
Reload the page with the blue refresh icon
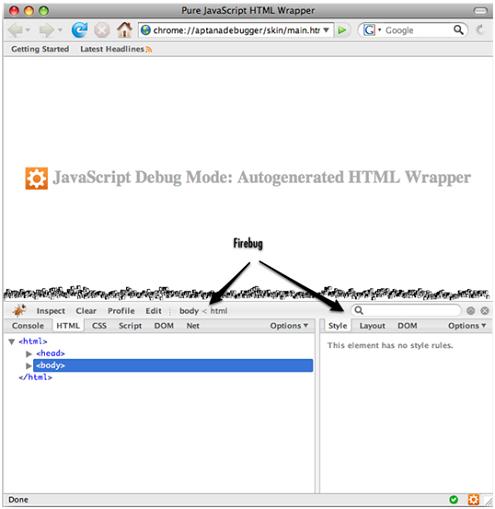(x=79, y=30)
